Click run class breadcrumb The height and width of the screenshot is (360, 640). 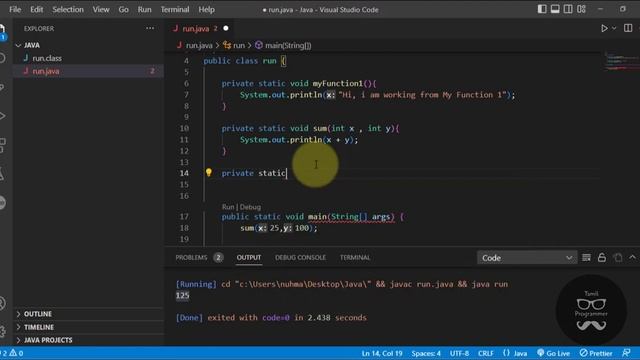click(239, 45)
